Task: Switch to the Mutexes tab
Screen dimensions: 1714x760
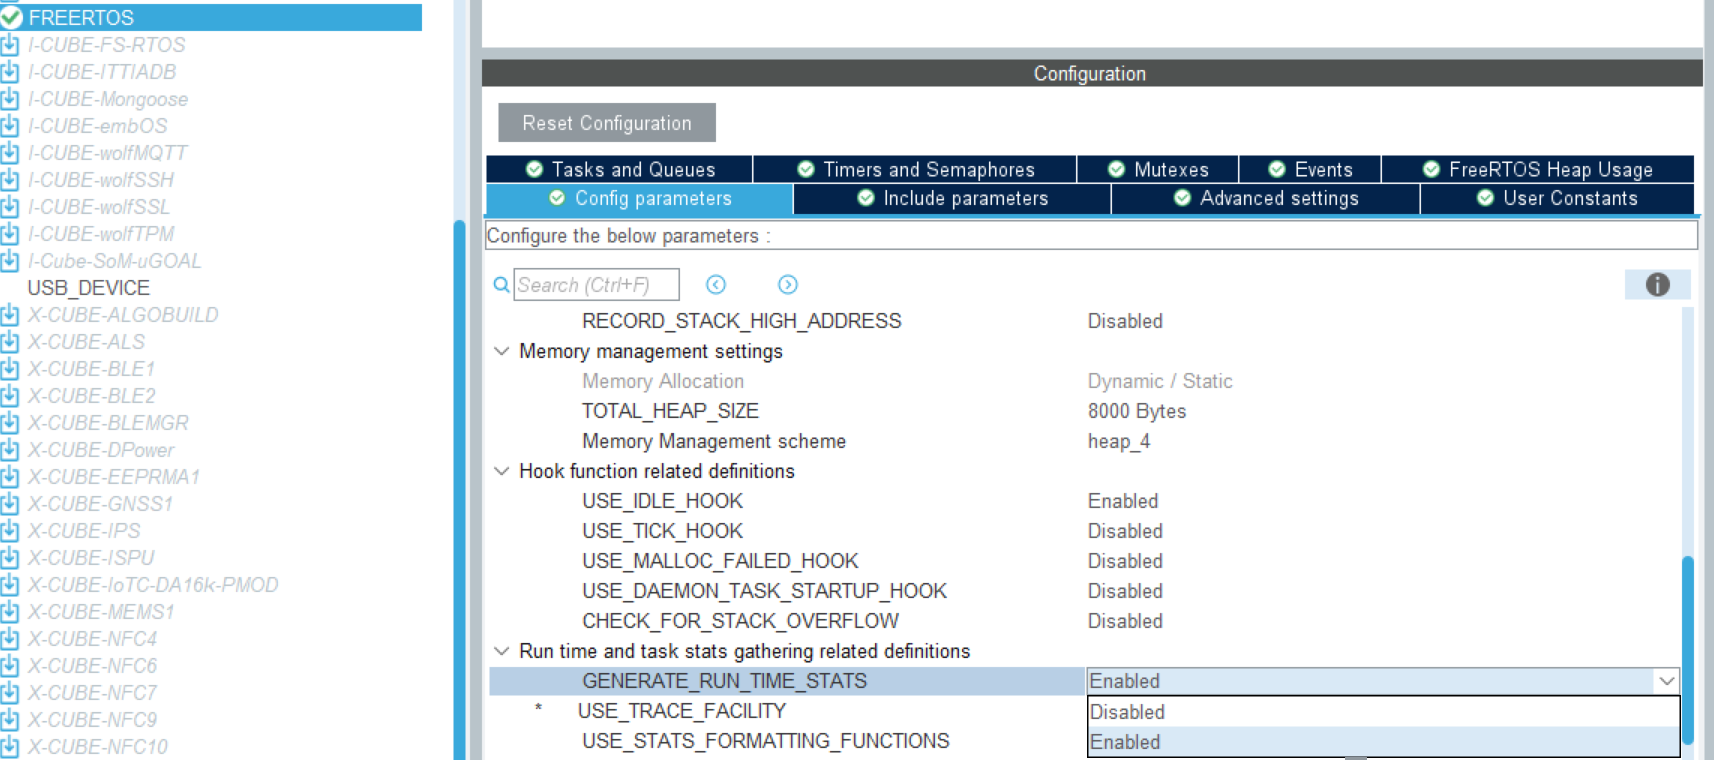Action: (1158, 169)
